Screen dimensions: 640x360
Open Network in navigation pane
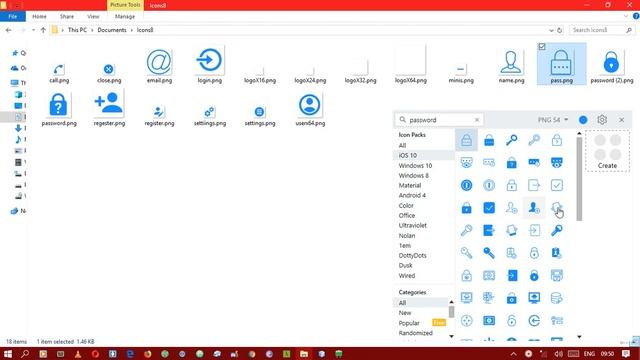[18, 211]
